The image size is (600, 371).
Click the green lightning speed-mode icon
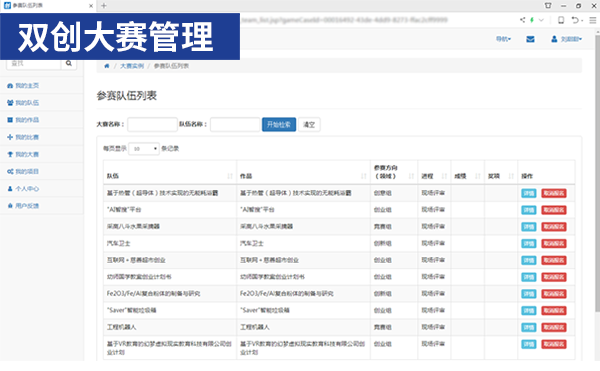click(532, 20)
